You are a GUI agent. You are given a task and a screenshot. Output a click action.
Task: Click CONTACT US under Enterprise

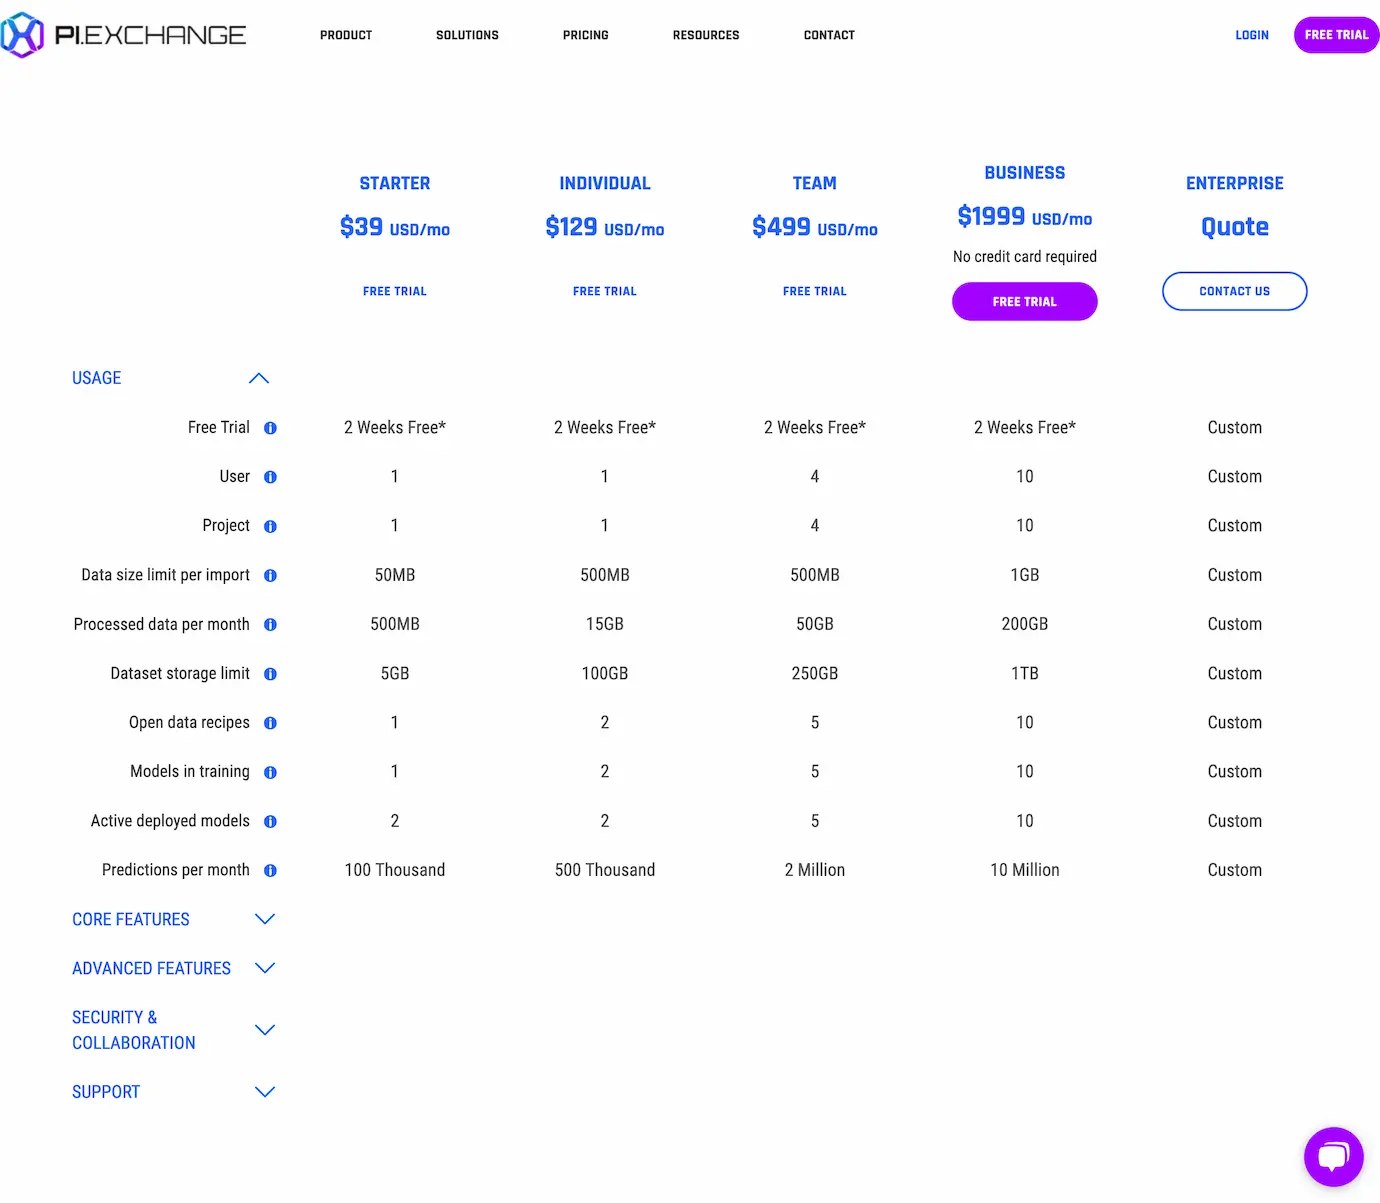click(1234, 291)
